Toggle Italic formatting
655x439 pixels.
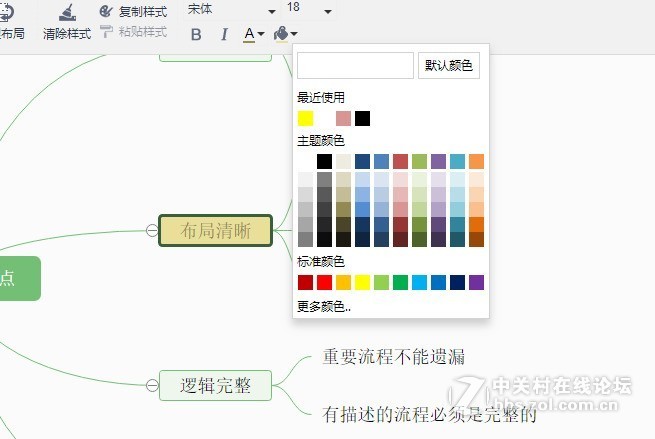coord(224,34)
